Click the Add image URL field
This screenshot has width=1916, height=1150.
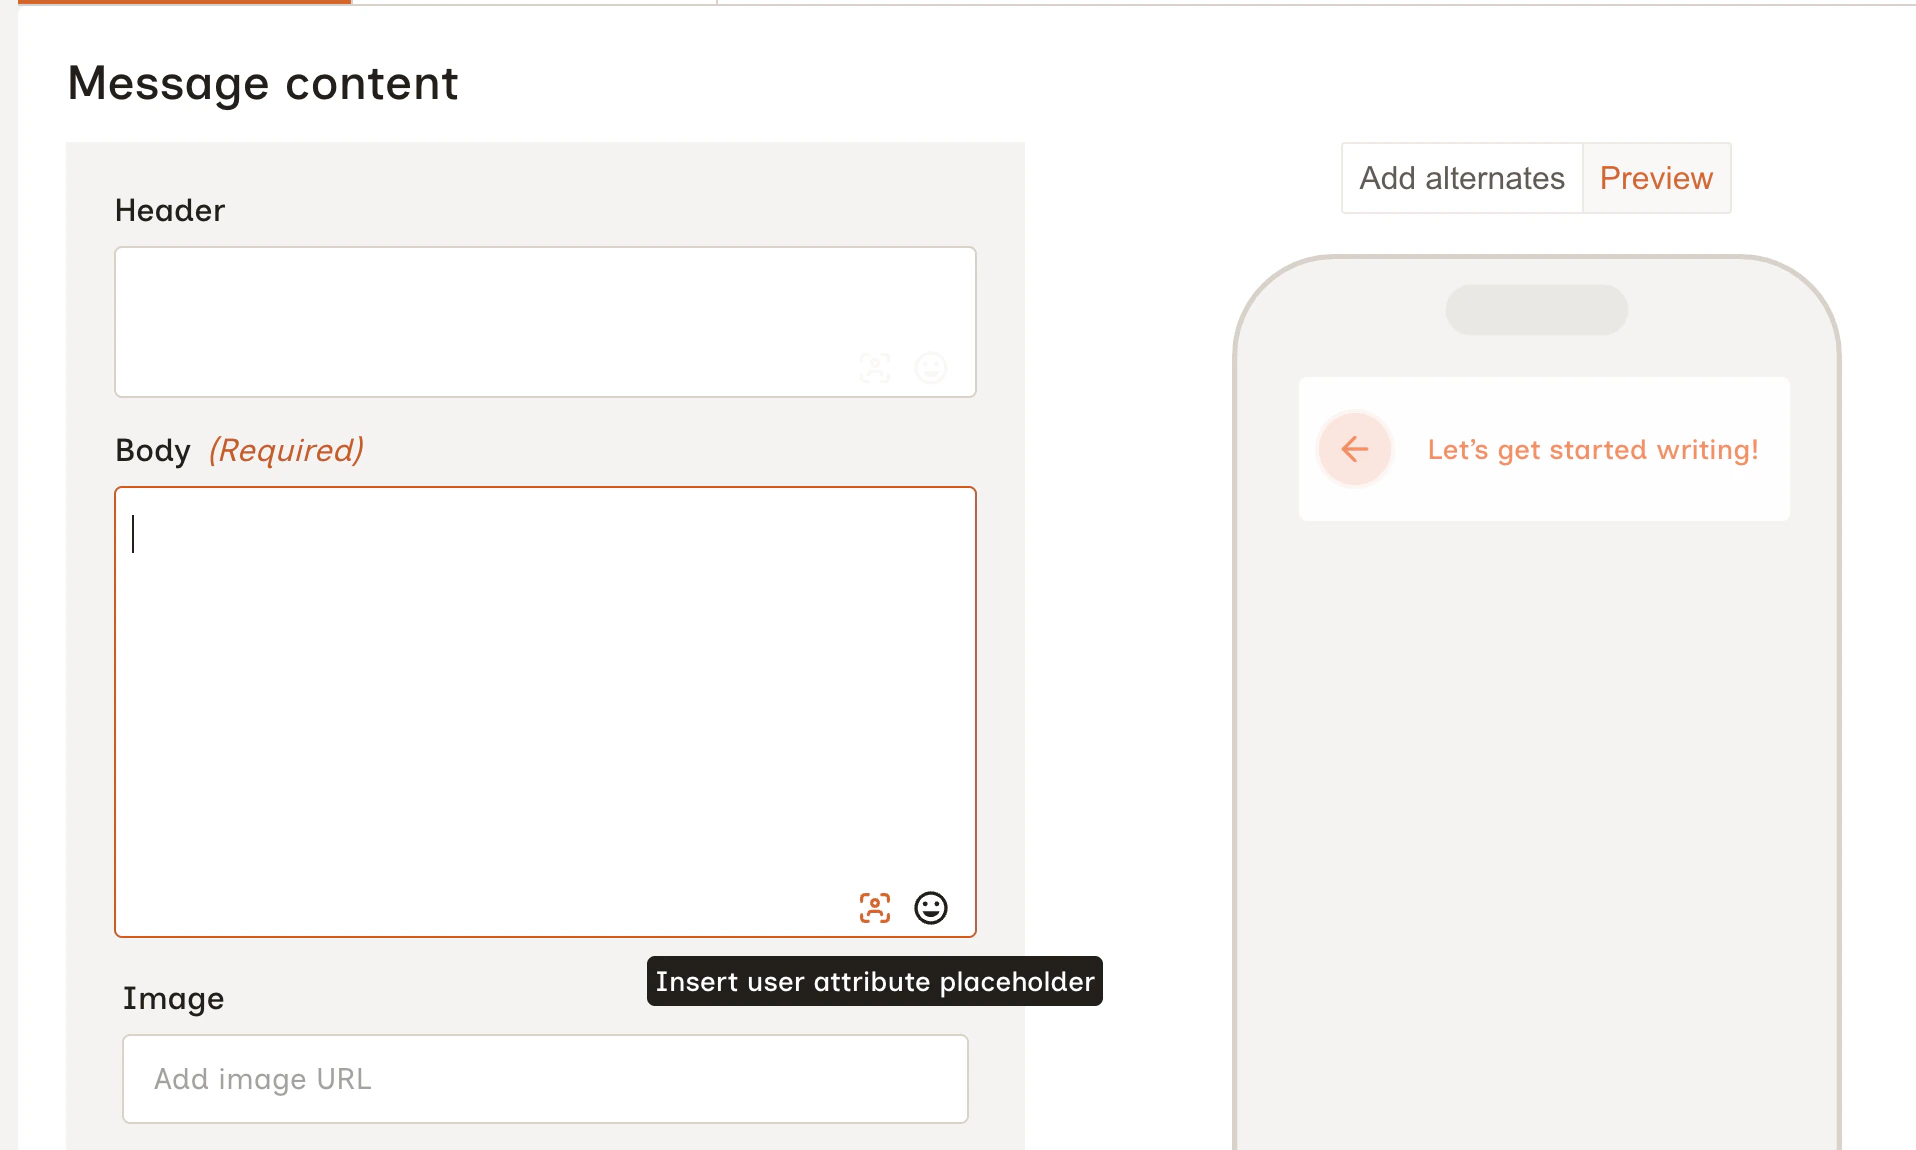click(544, 1079)
